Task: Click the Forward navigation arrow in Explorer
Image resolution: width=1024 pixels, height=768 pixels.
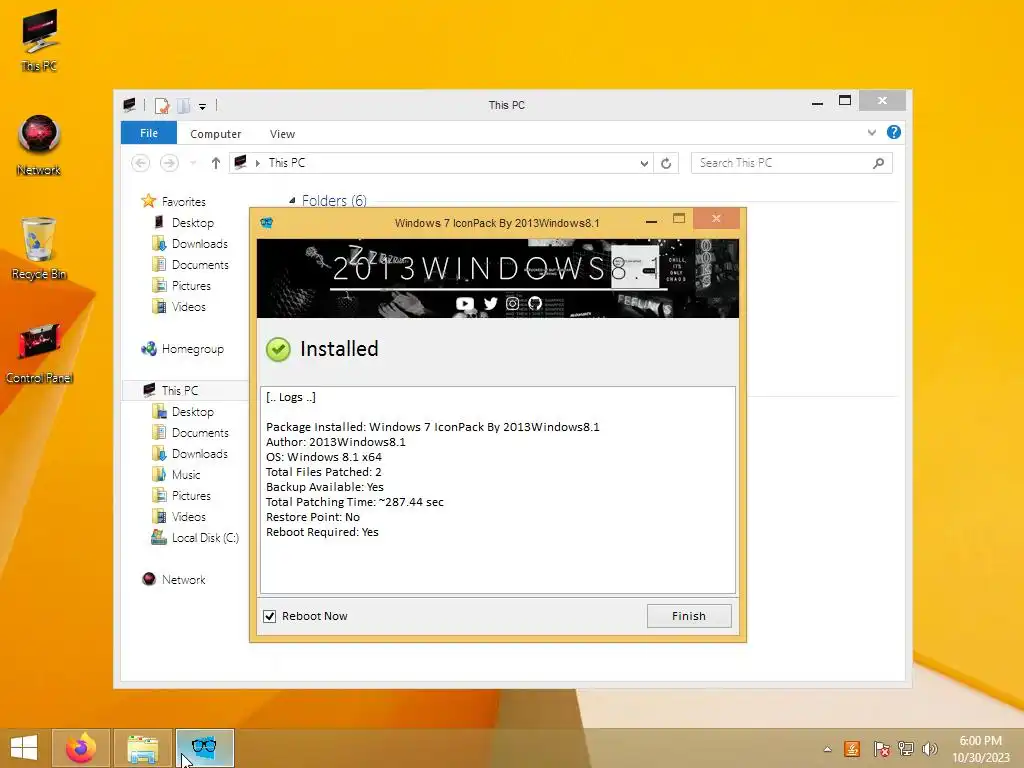Action: click(x=169, y=163)
